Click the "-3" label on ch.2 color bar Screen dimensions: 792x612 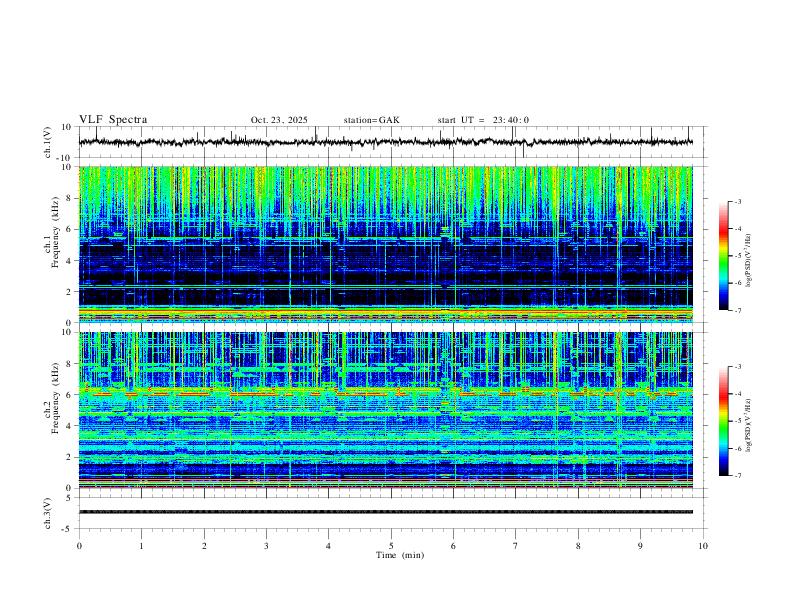pyautogui.click(x=737, y=367)
